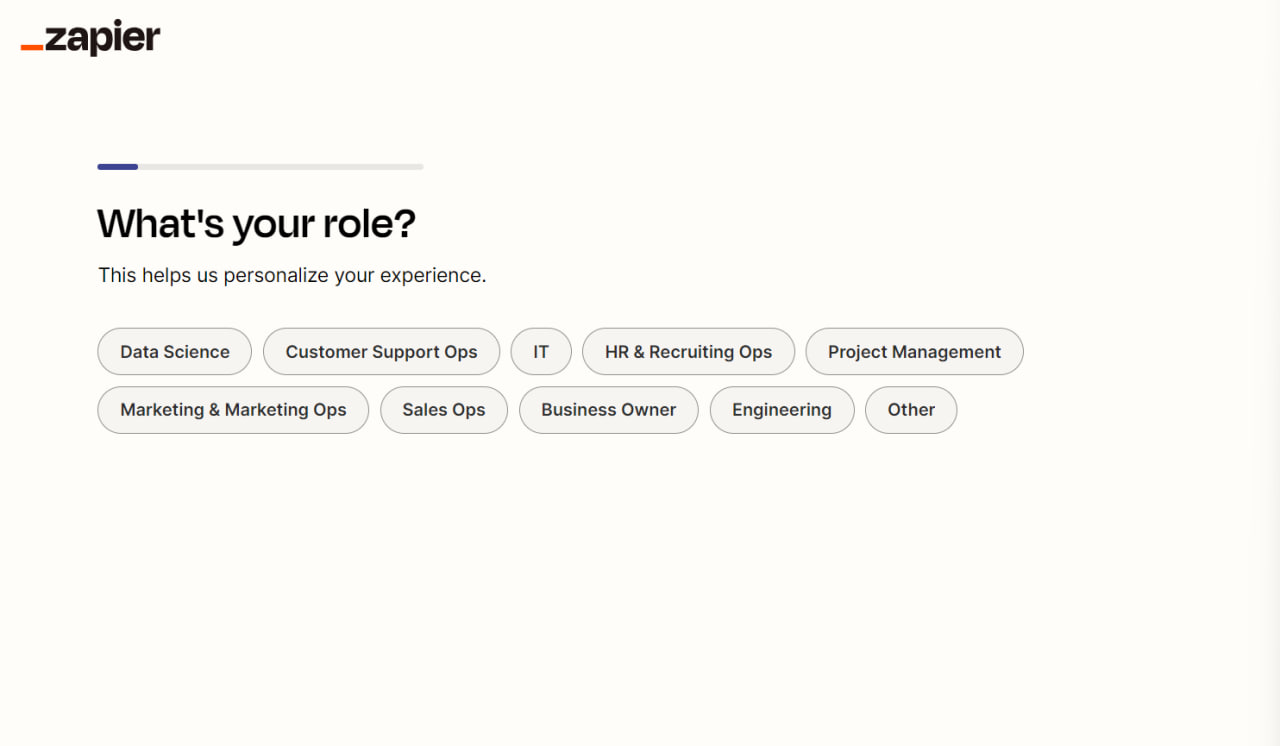The image size is (1280, 746).
Task: Pick the IT role option
Action: click(541, 352)
